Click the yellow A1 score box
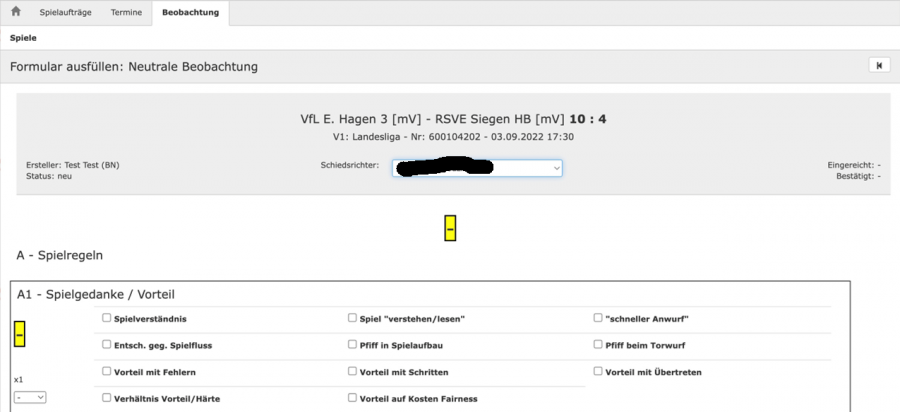 (x=19, y=334)
